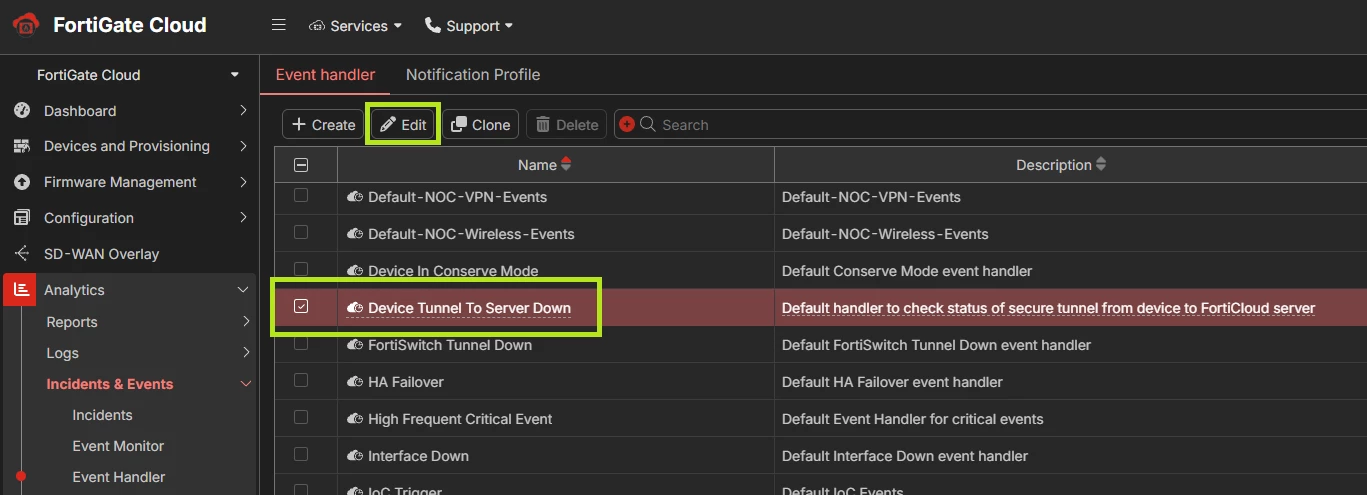Collapse the Analytics section chevron
Image resolution: width=1367 pixels, height=495 pixels.
[243, 290]
